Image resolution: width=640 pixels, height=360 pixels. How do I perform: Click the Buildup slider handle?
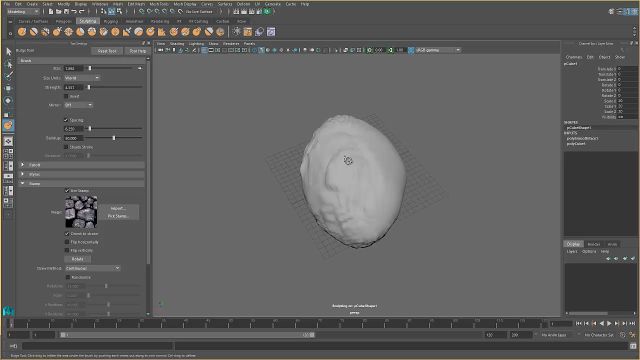(x=114, y=138)
